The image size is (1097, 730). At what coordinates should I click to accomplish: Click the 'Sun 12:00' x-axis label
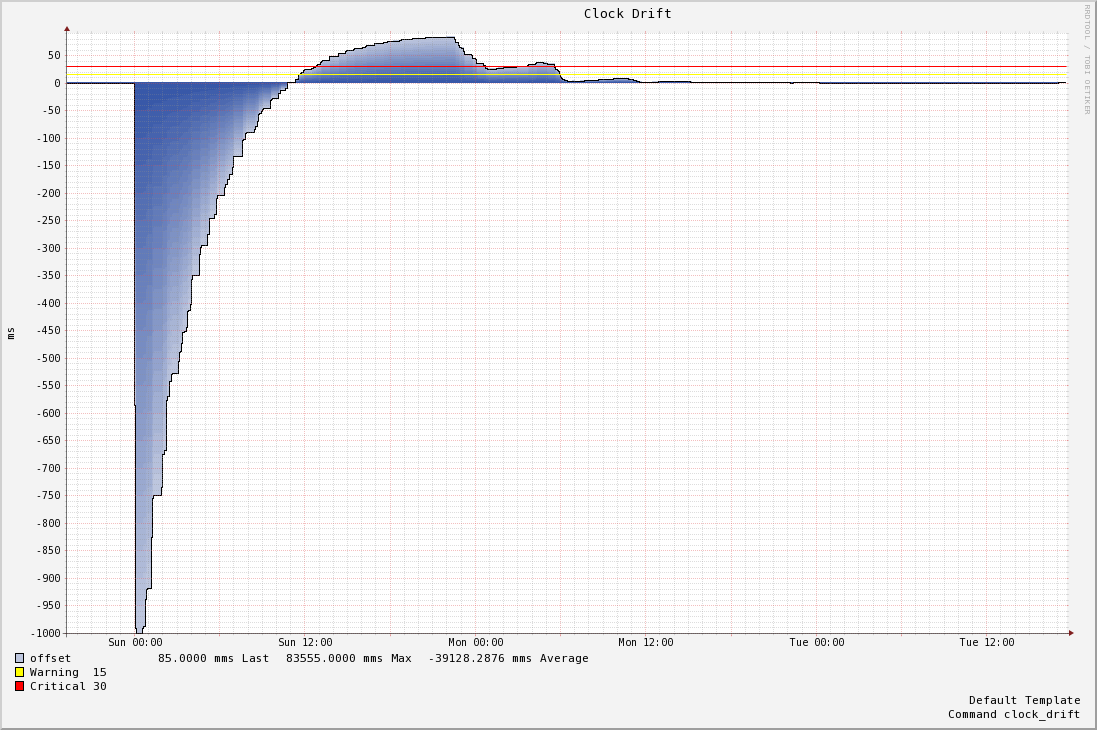click(305, 642)
